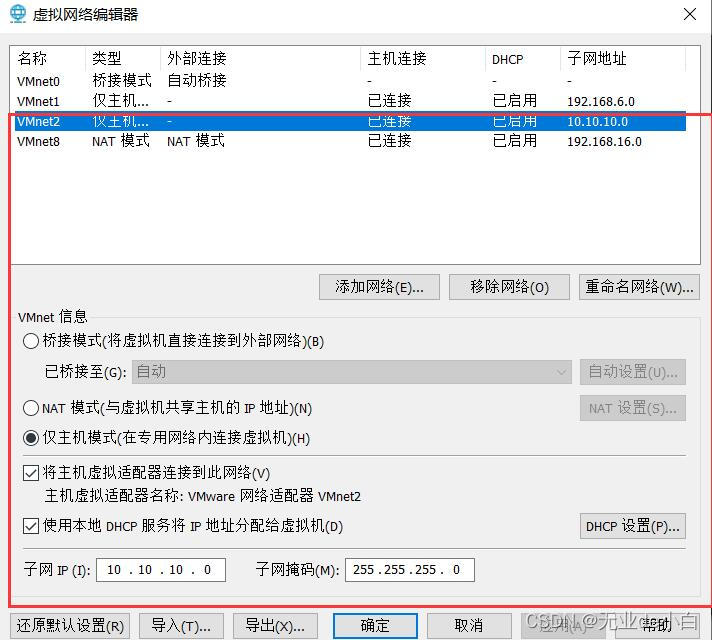
Task: Click 类型 column header
Action: pos(123,59)
